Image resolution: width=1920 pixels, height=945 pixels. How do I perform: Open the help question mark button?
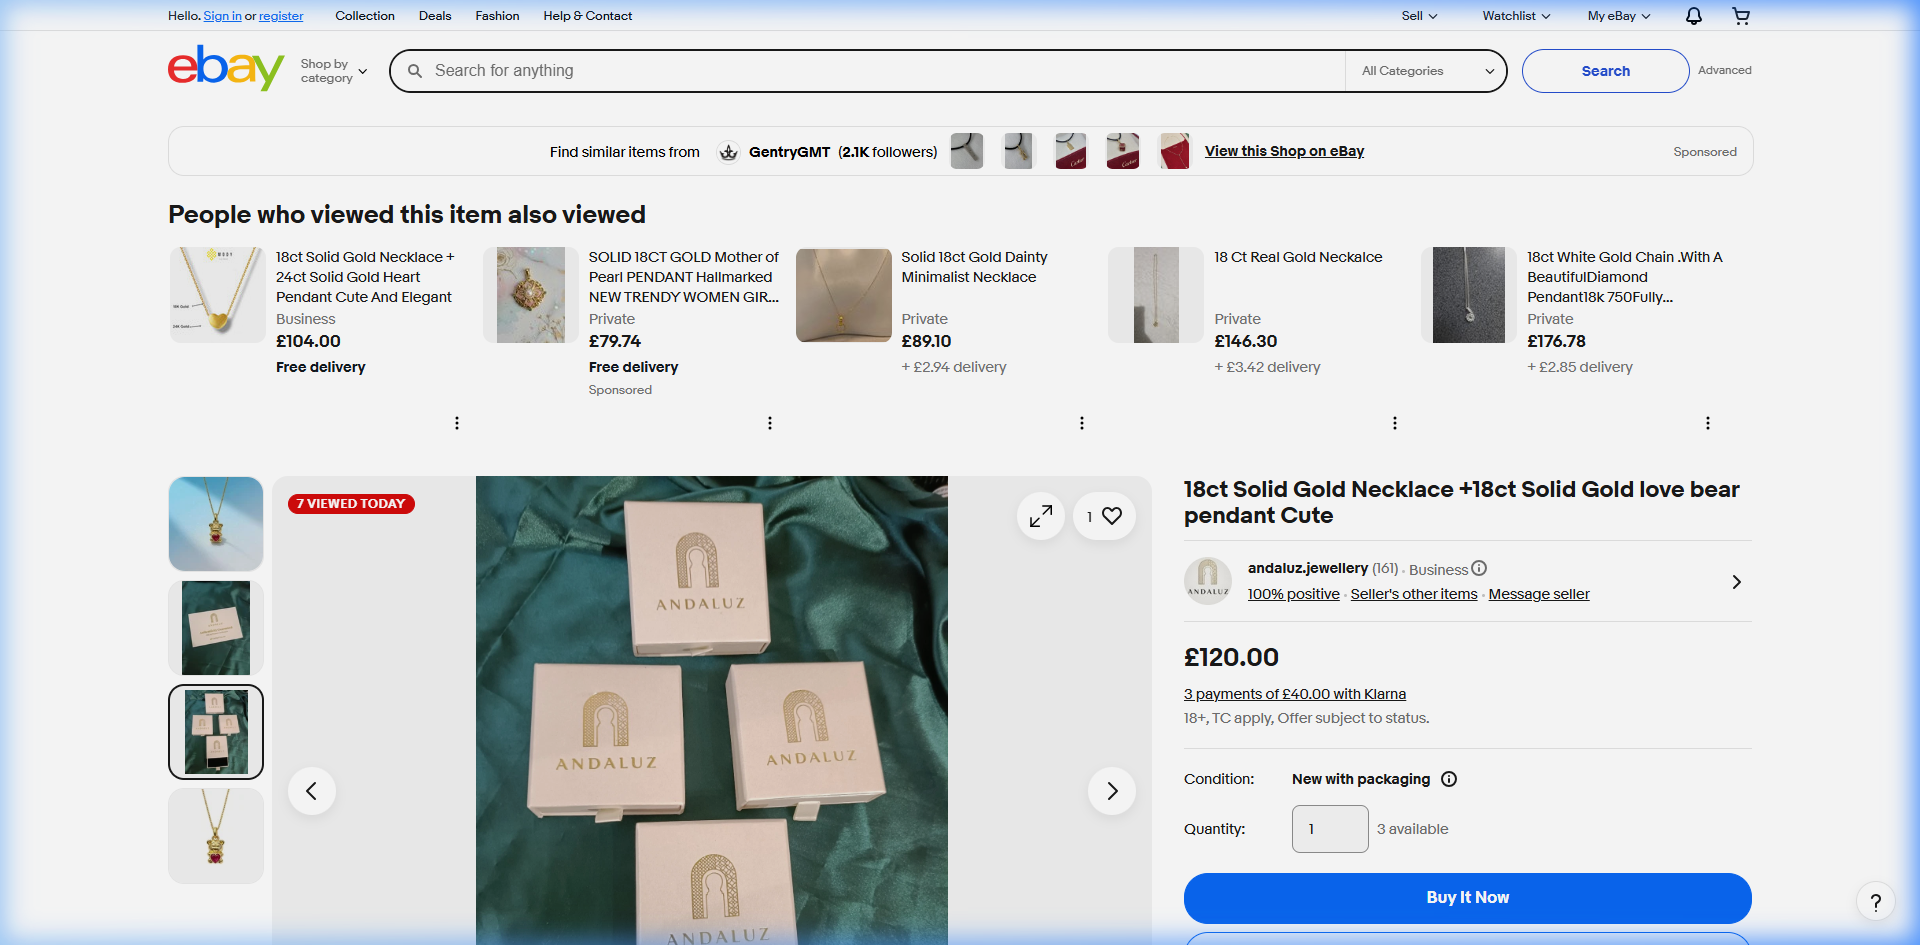pos(1875,902)
